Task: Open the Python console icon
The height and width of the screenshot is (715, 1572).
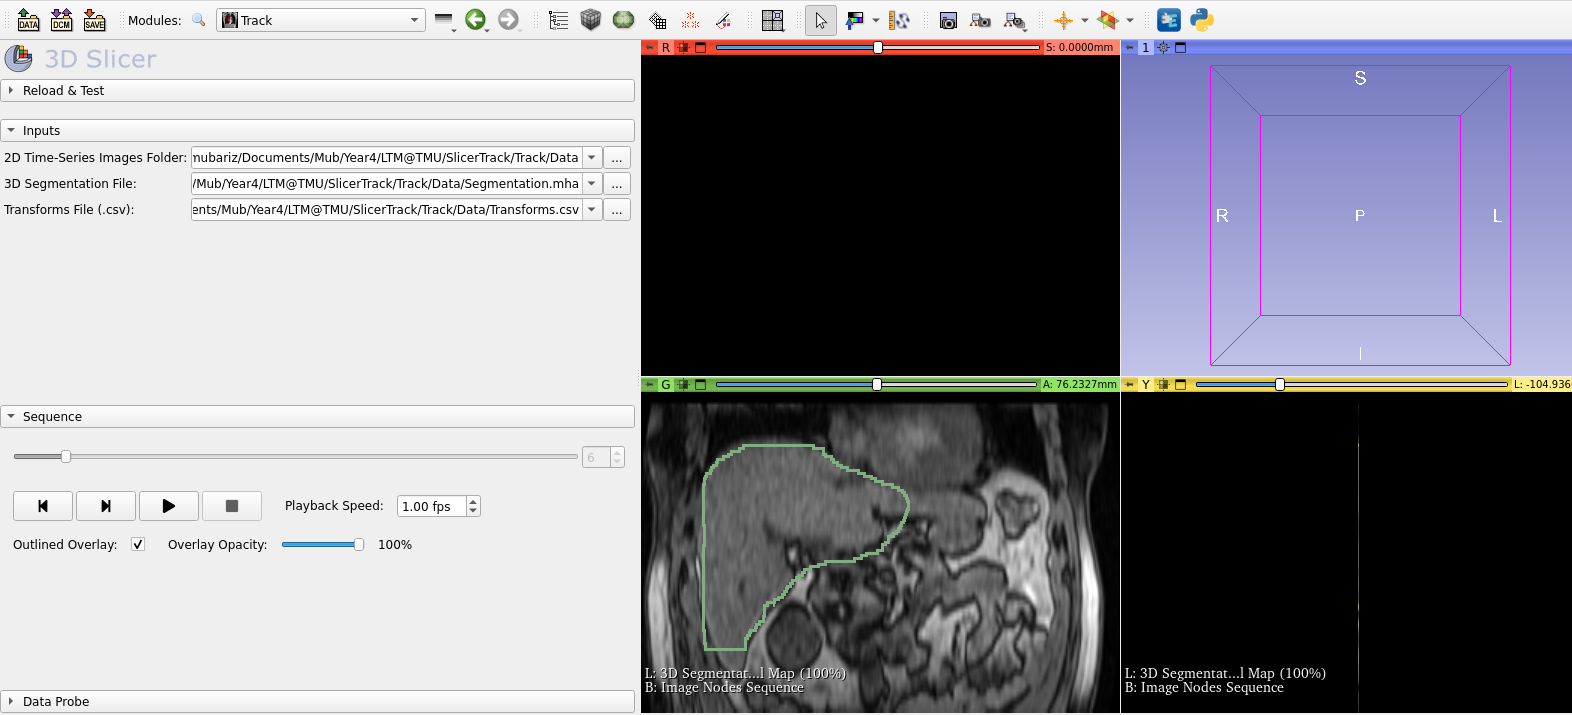Action: pos(1201,20)
